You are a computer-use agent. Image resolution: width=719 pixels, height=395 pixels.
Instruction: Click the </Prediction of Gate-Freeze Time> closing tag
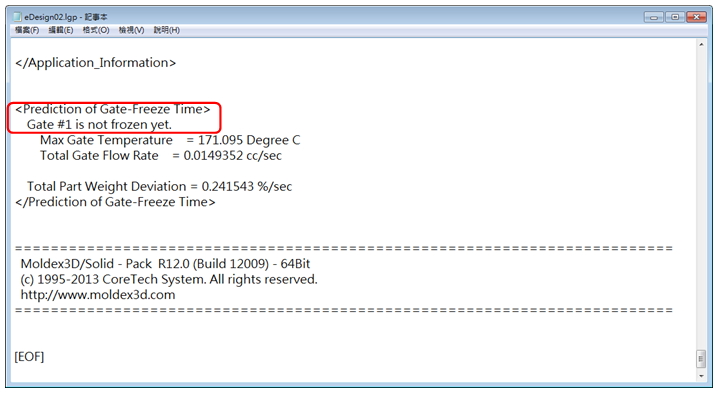point(115,202)
